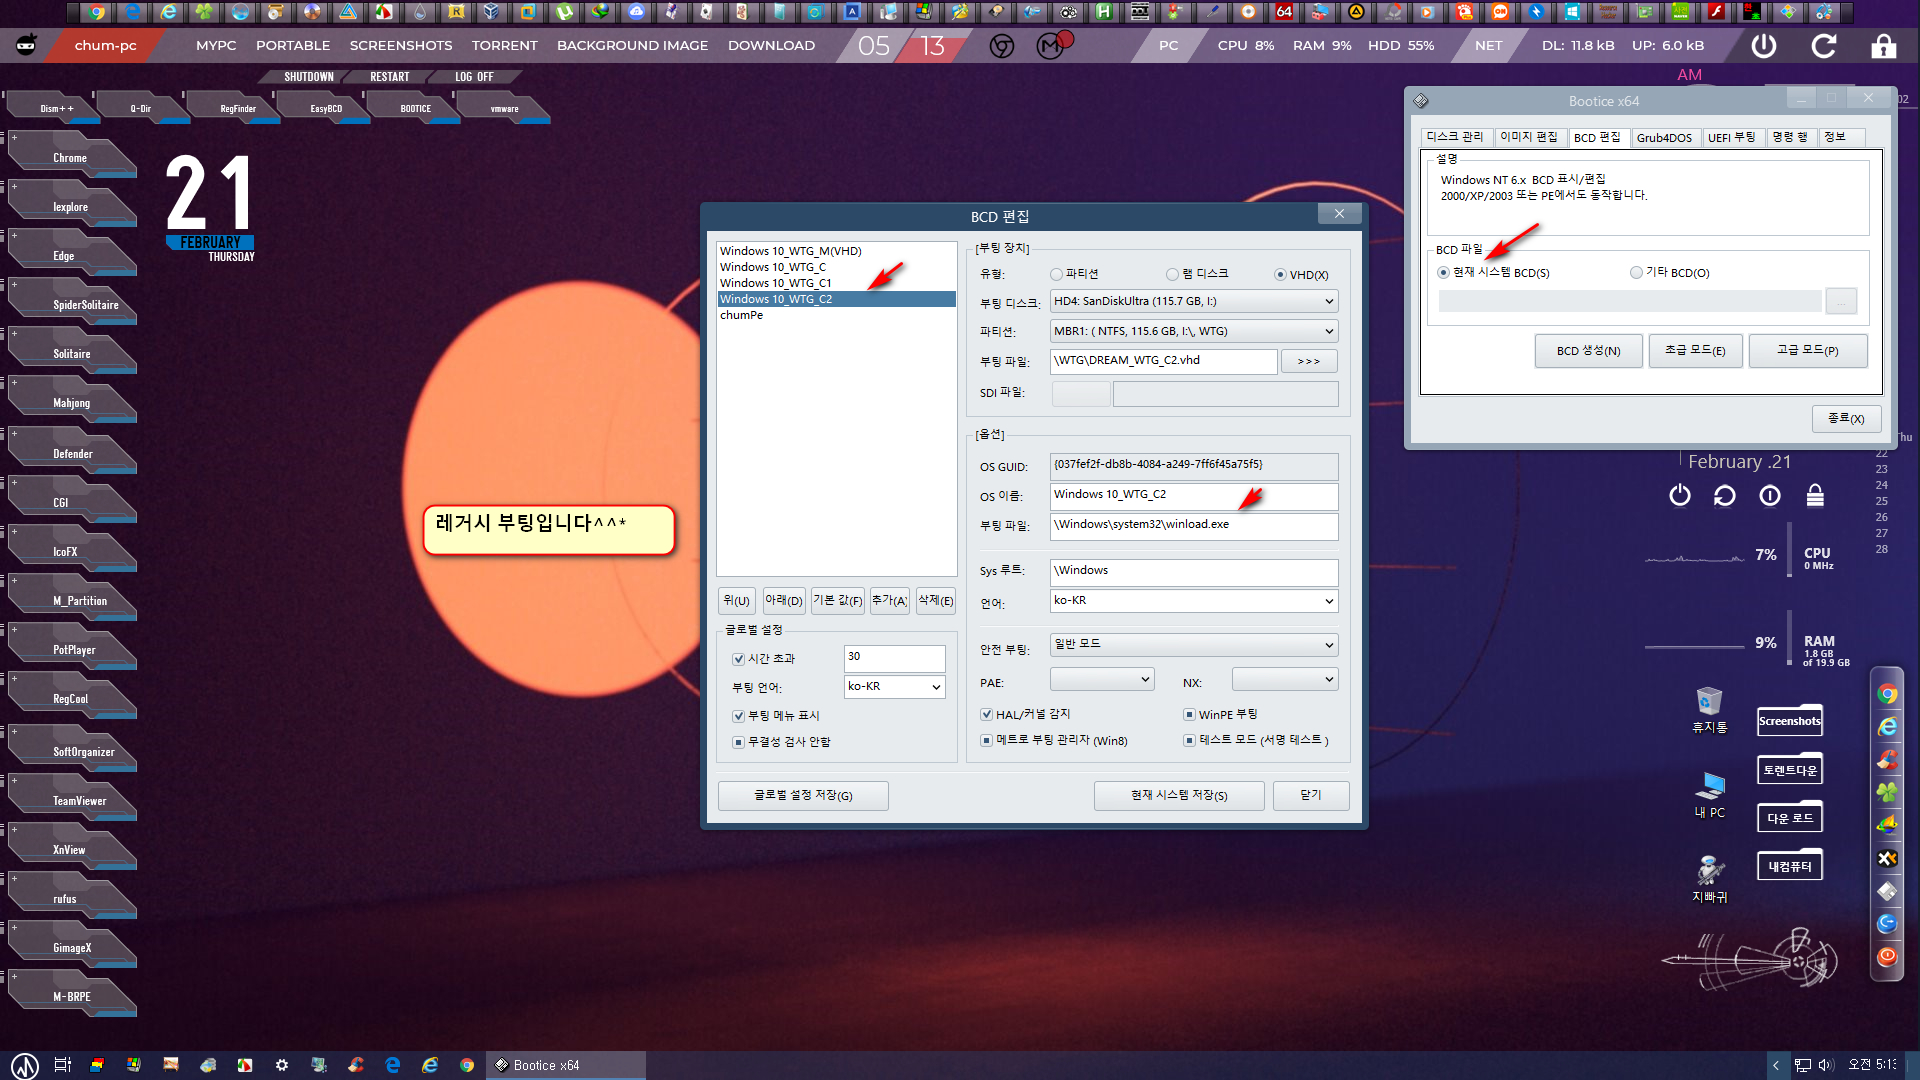Click the widget shutdown power icon
Image resolution: width=1920 pixels, height=1080 pixels.
(x=1680, y=495)
